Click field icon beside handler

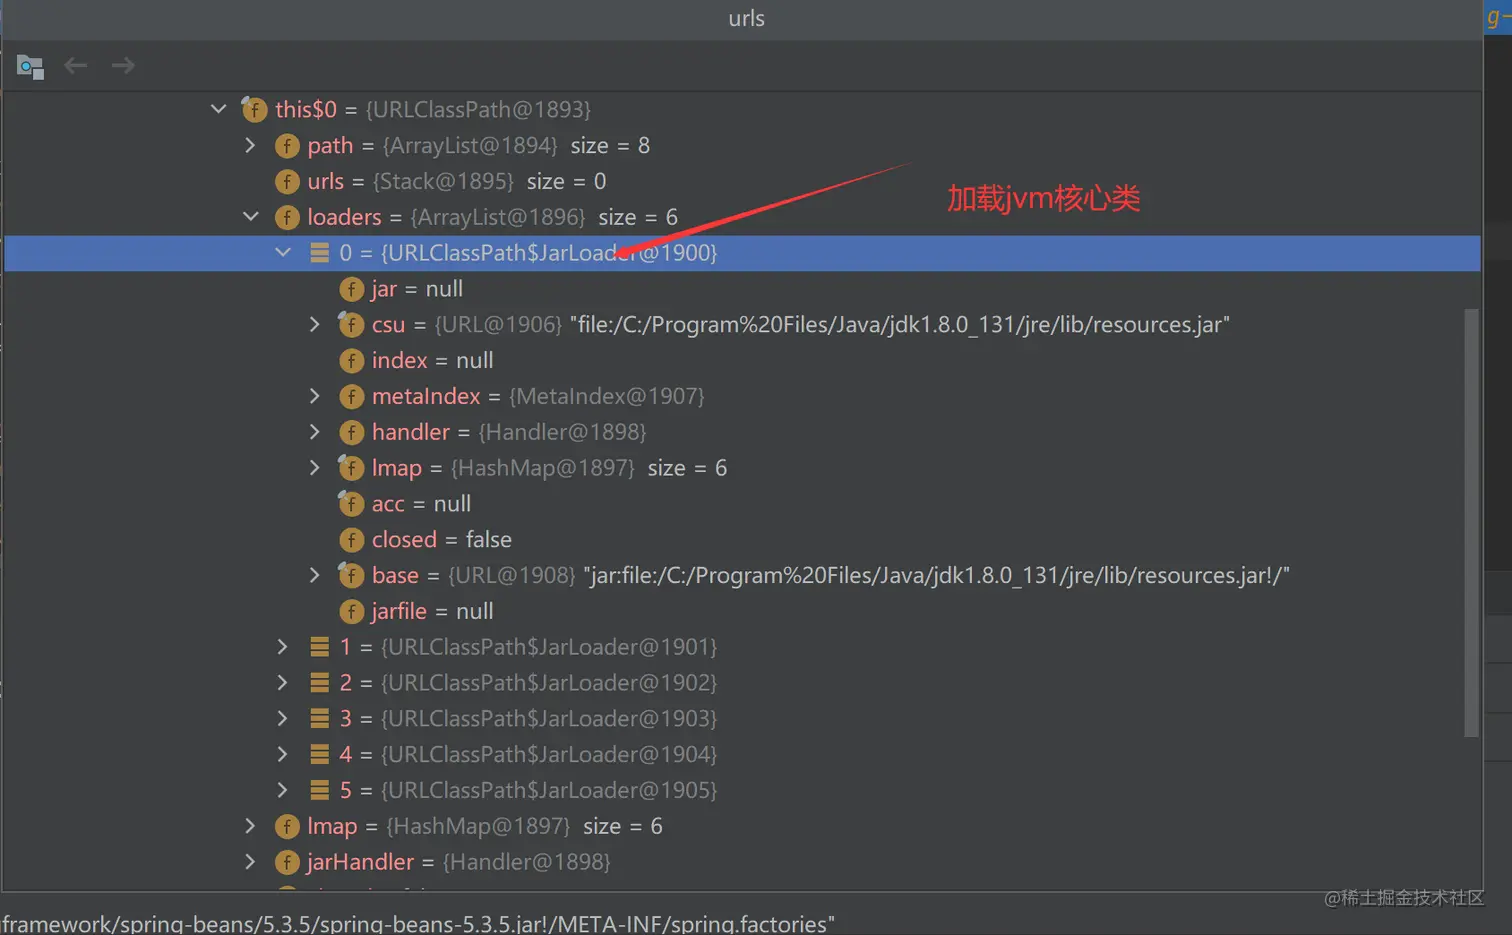(x=351, y=432)
